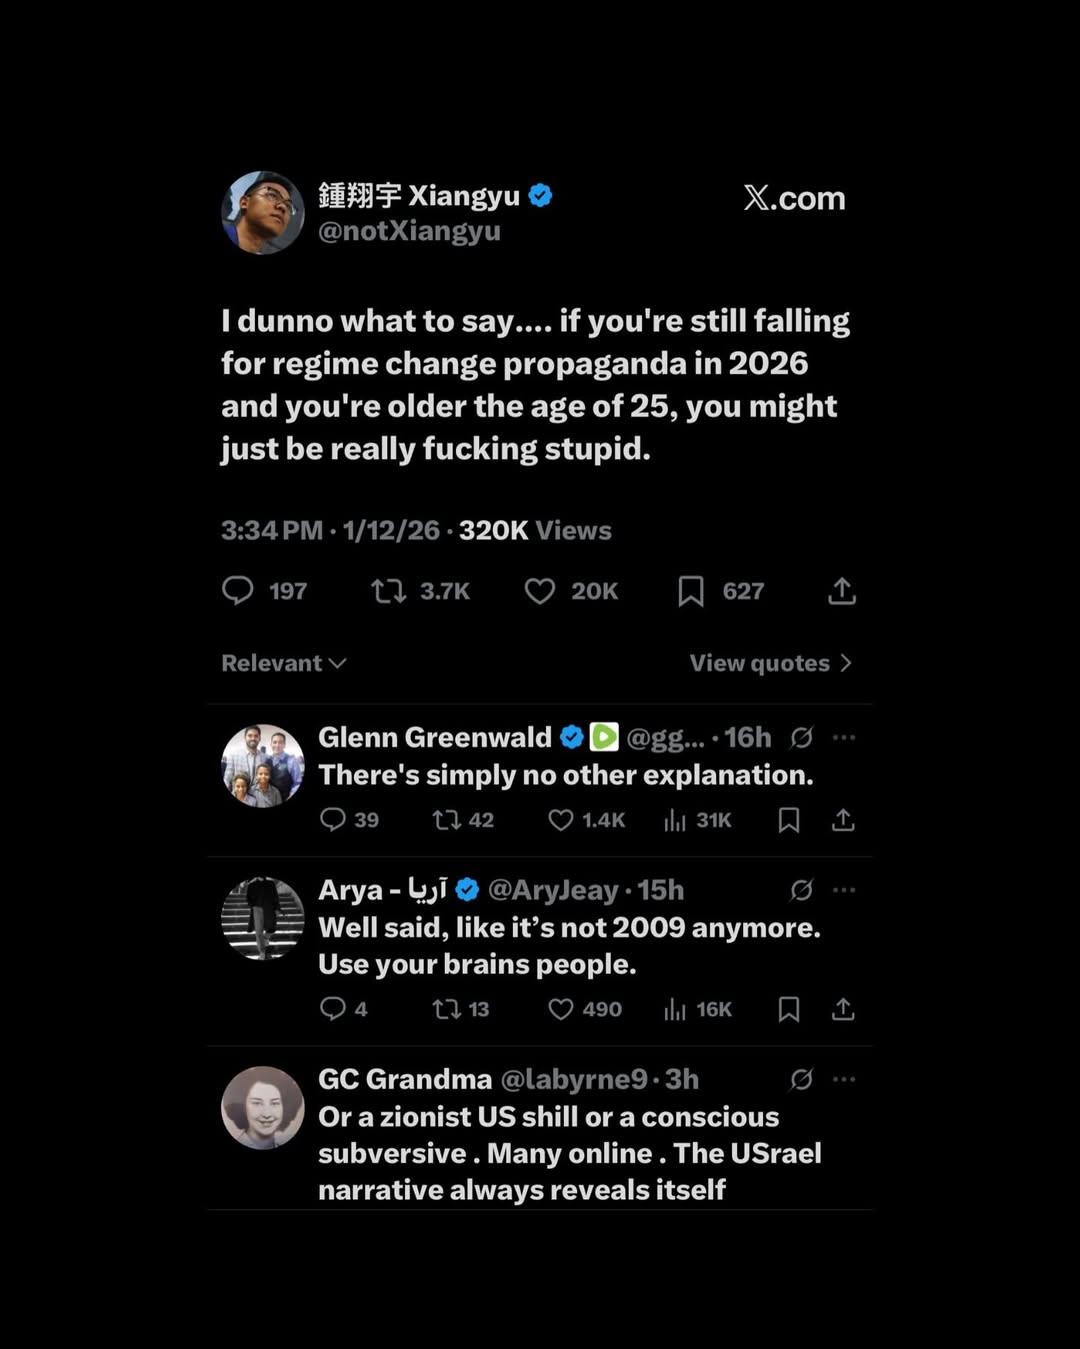
Task: Repost the main Xiangyu post
Action: click(389, 591)
